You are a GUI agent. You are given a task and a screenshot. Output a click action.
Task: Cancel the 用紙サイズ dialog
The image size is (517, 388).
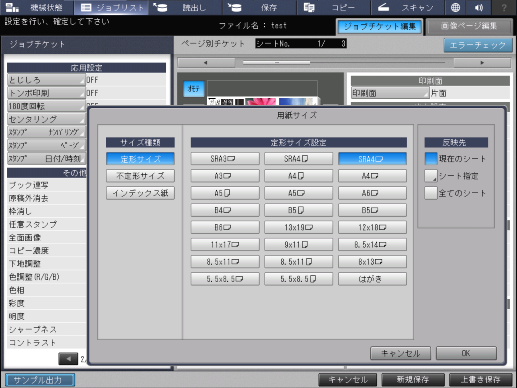[x=400, y=353]
